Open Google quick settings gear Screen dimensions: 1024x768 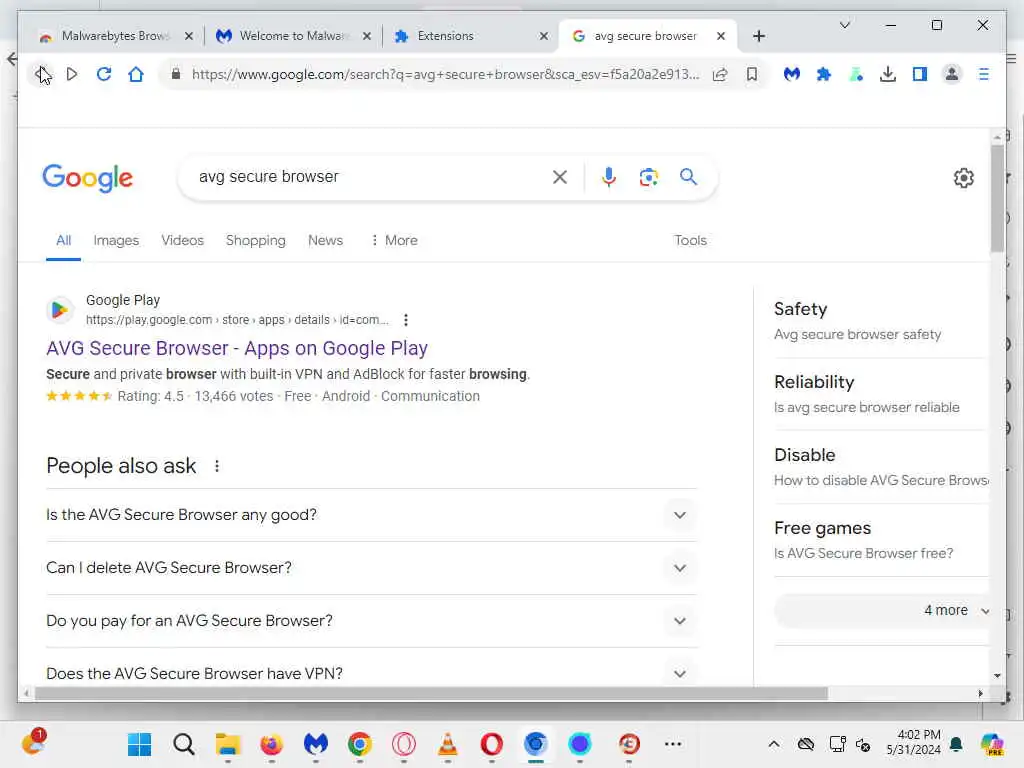pos(963,178)
